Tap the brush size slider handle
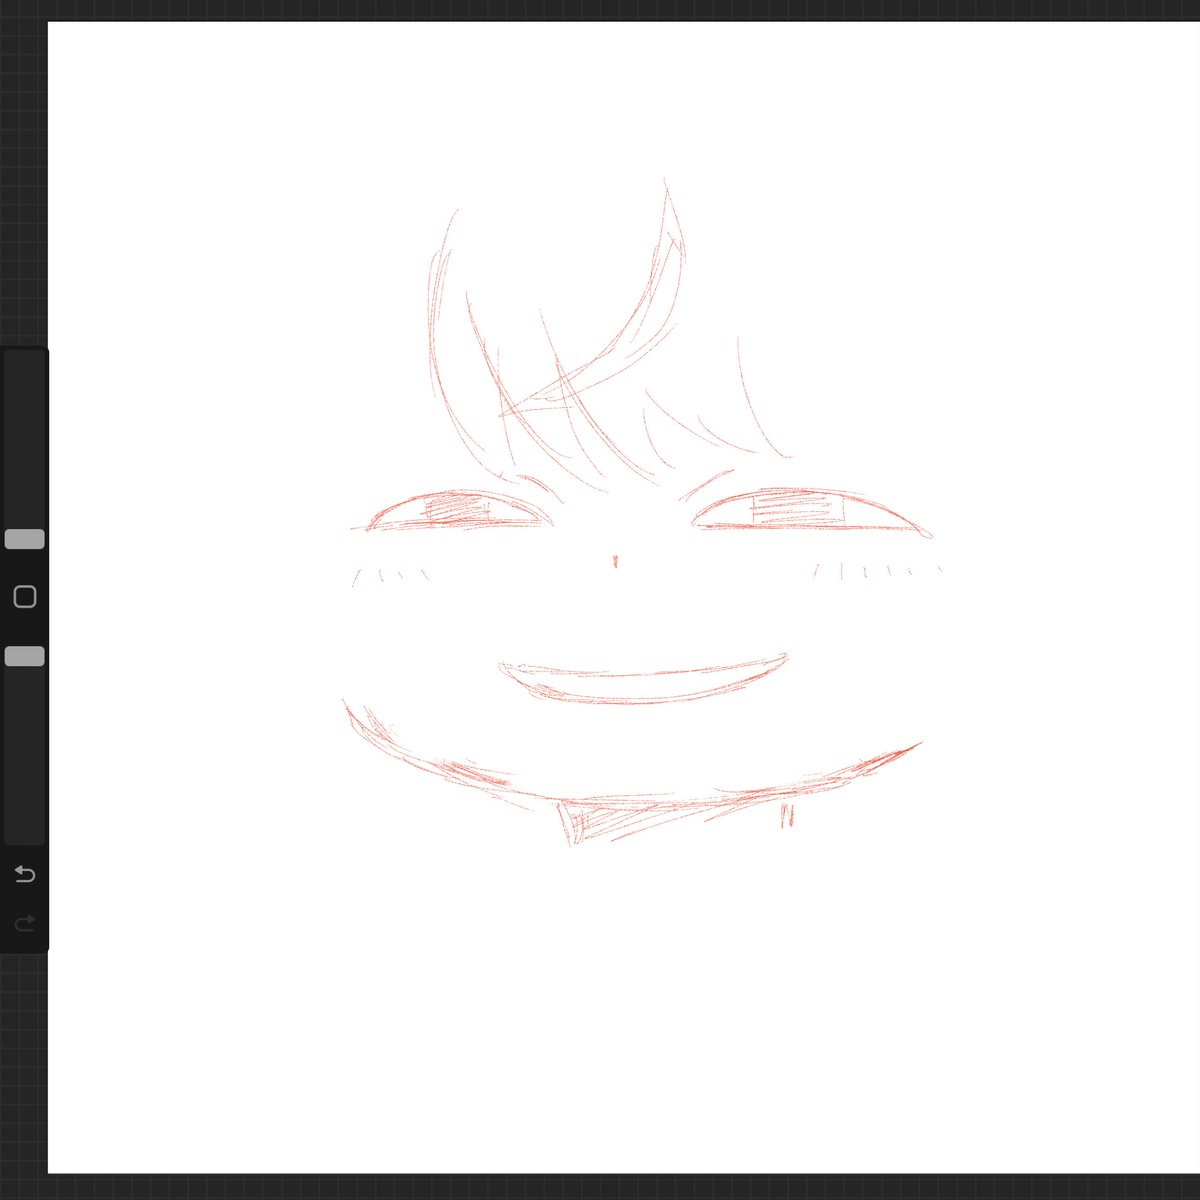This screenshot has width=1200, height=1200. click(x=24, y=538)
